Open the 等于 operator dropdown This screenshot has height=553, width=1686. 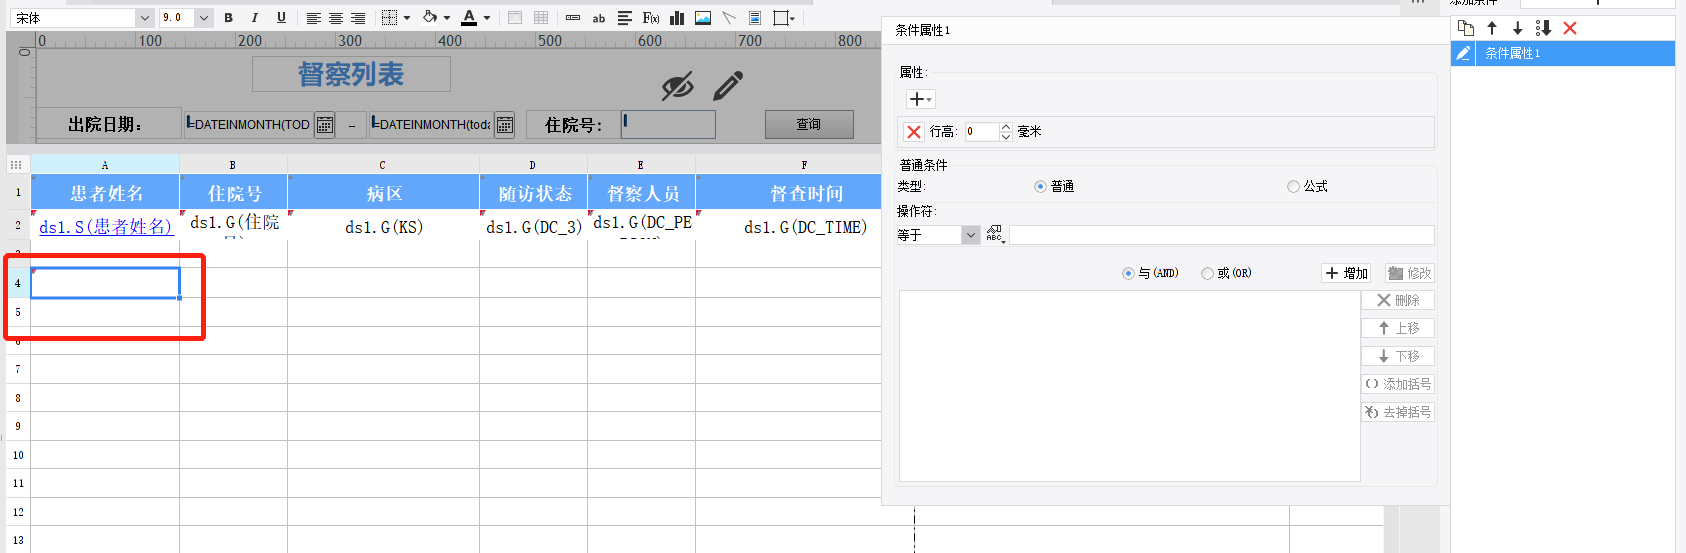coord(970,235)
